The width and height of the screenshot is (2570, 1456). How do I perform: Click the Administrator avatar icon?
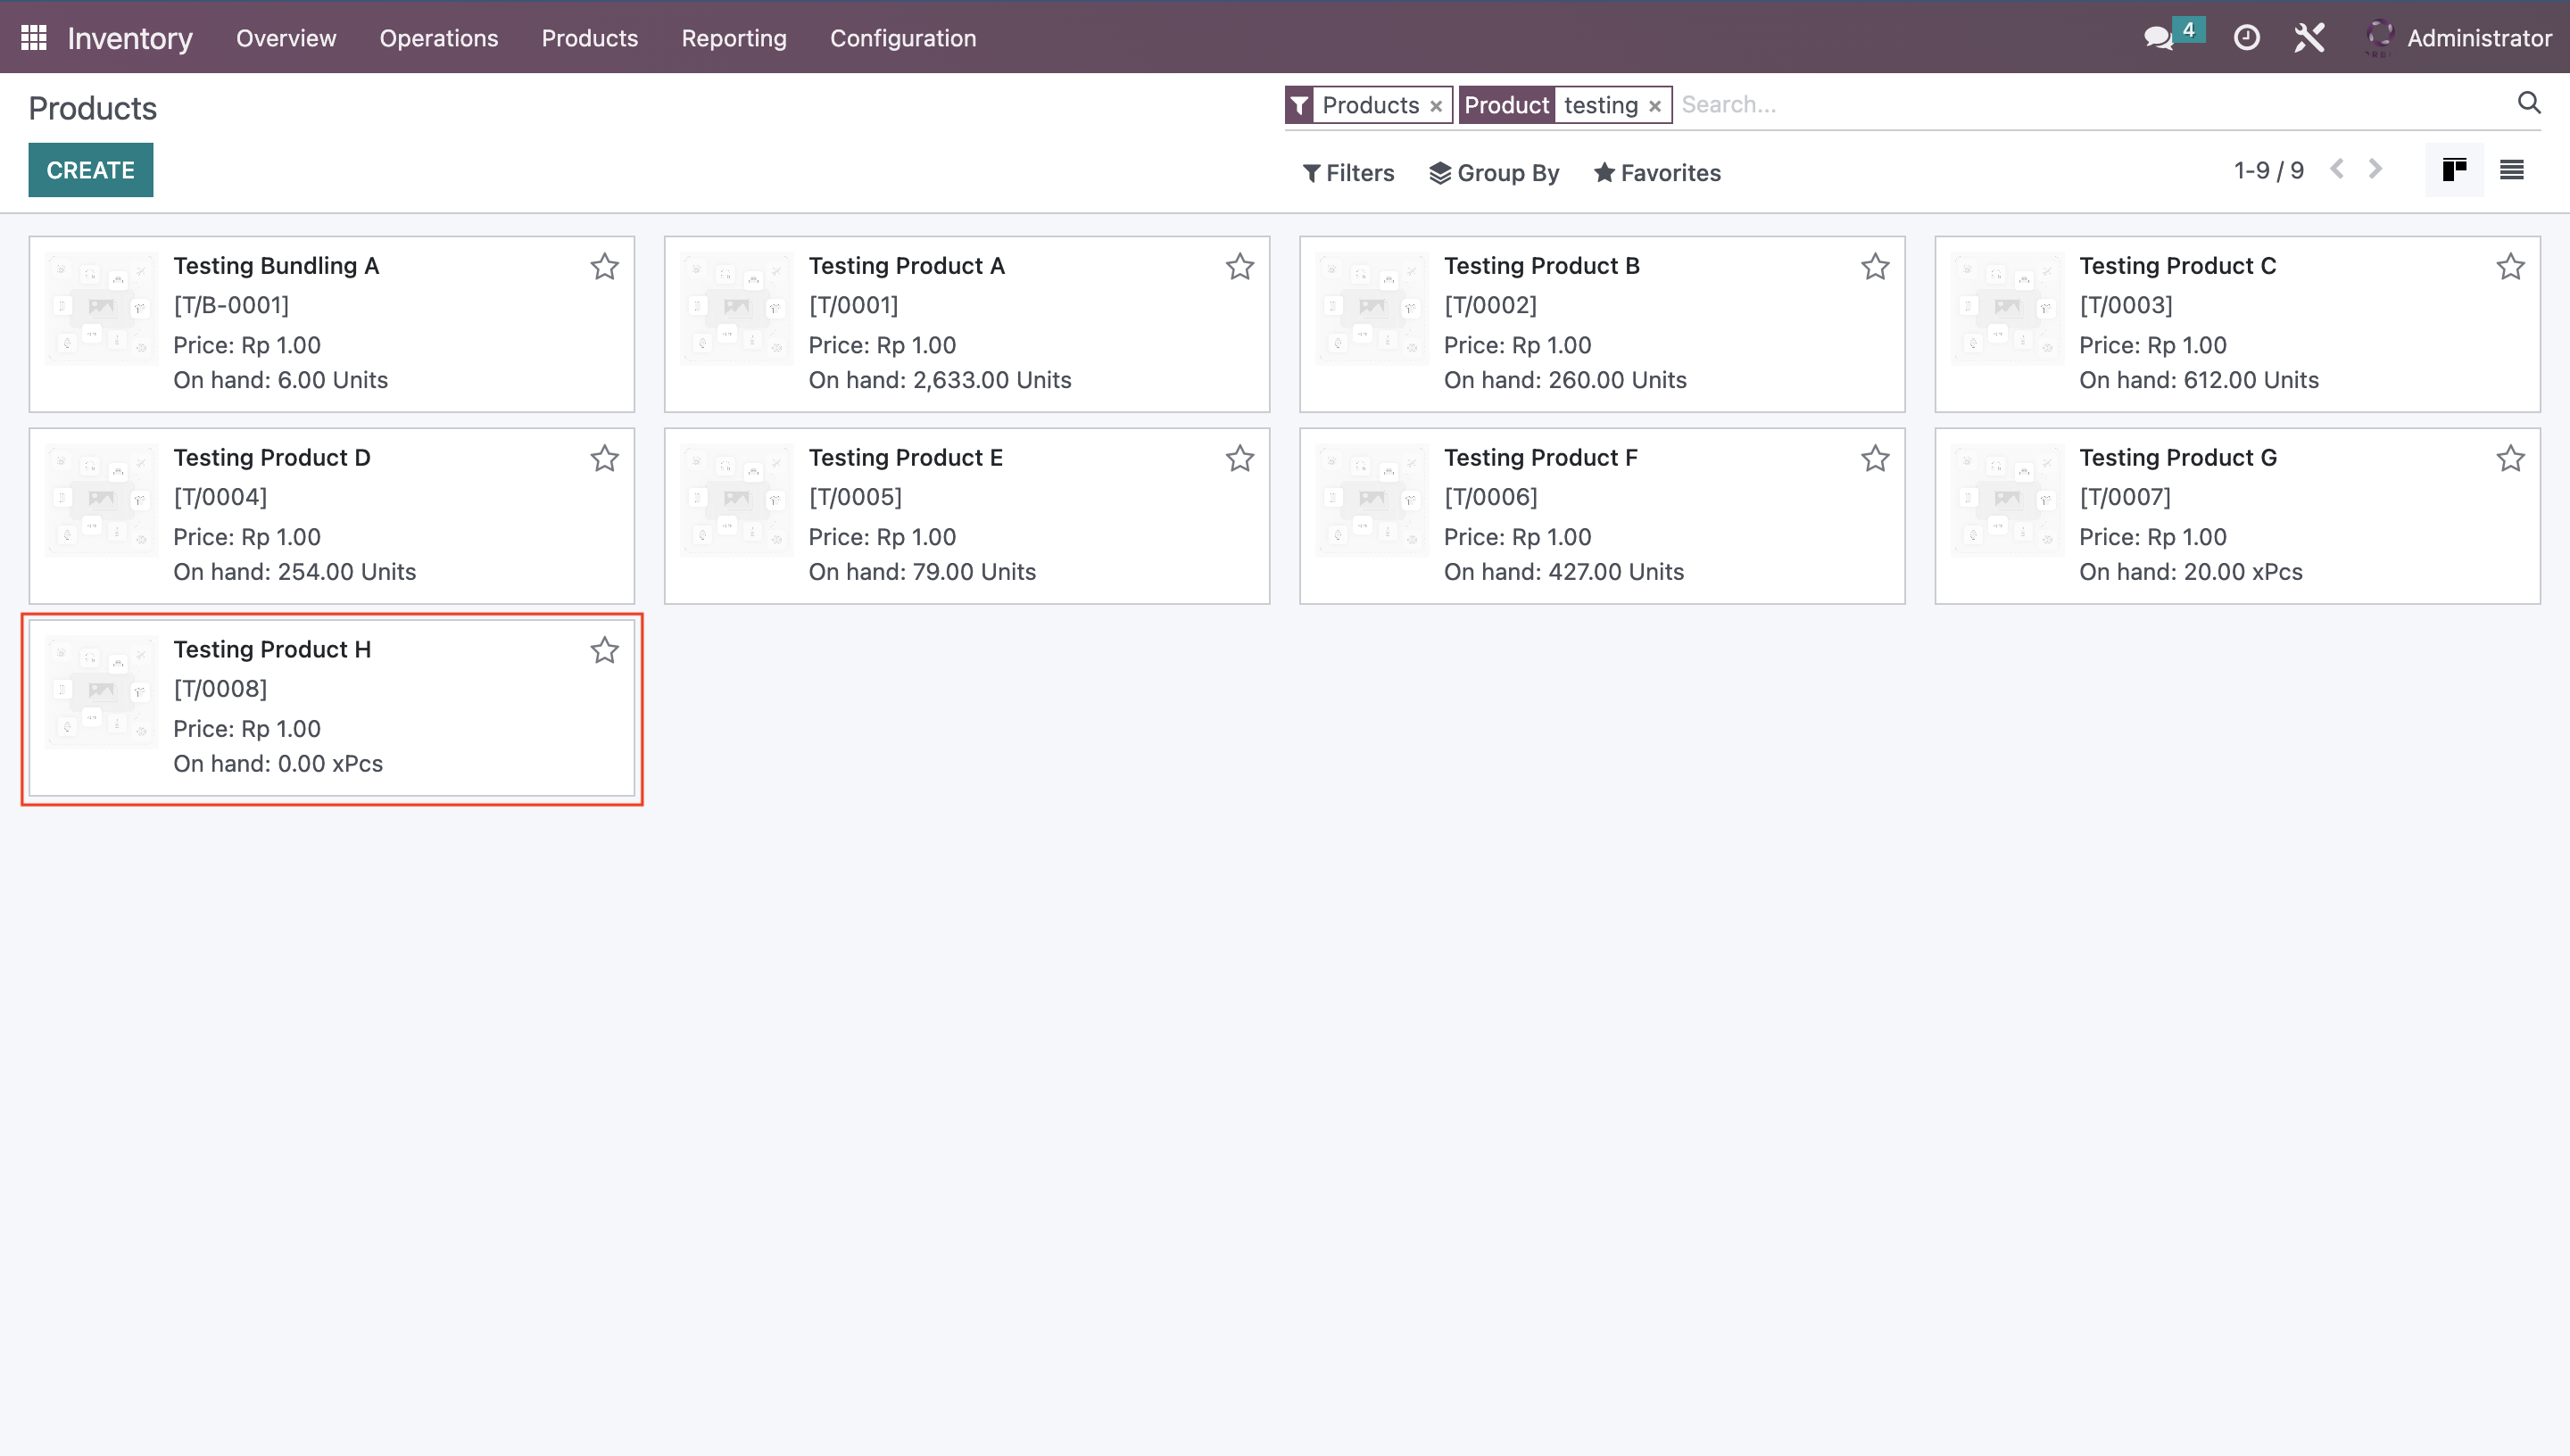2380,38
